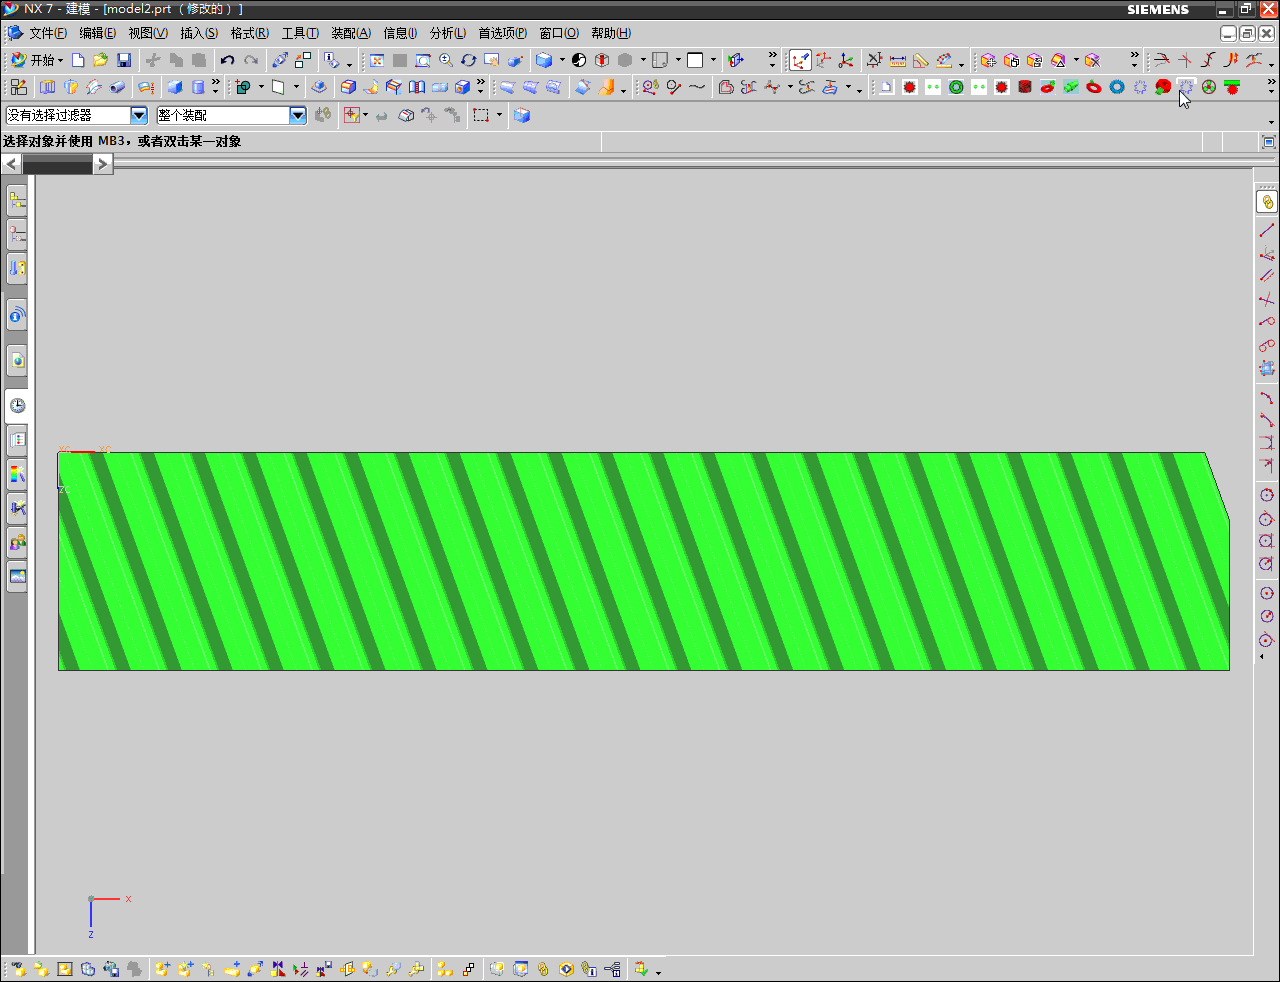Open the Sketch tool icon
1280x982 pixels.
pos(19,87)
